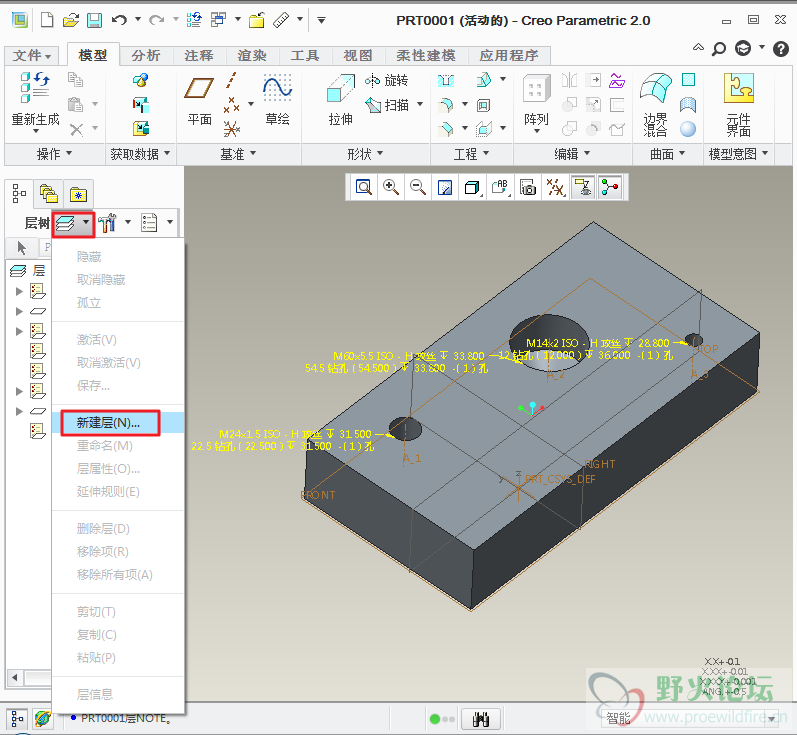Viewport: 797px width, 735px height.
Task: Save the model with the diskette icon
Action: [94, 20]
